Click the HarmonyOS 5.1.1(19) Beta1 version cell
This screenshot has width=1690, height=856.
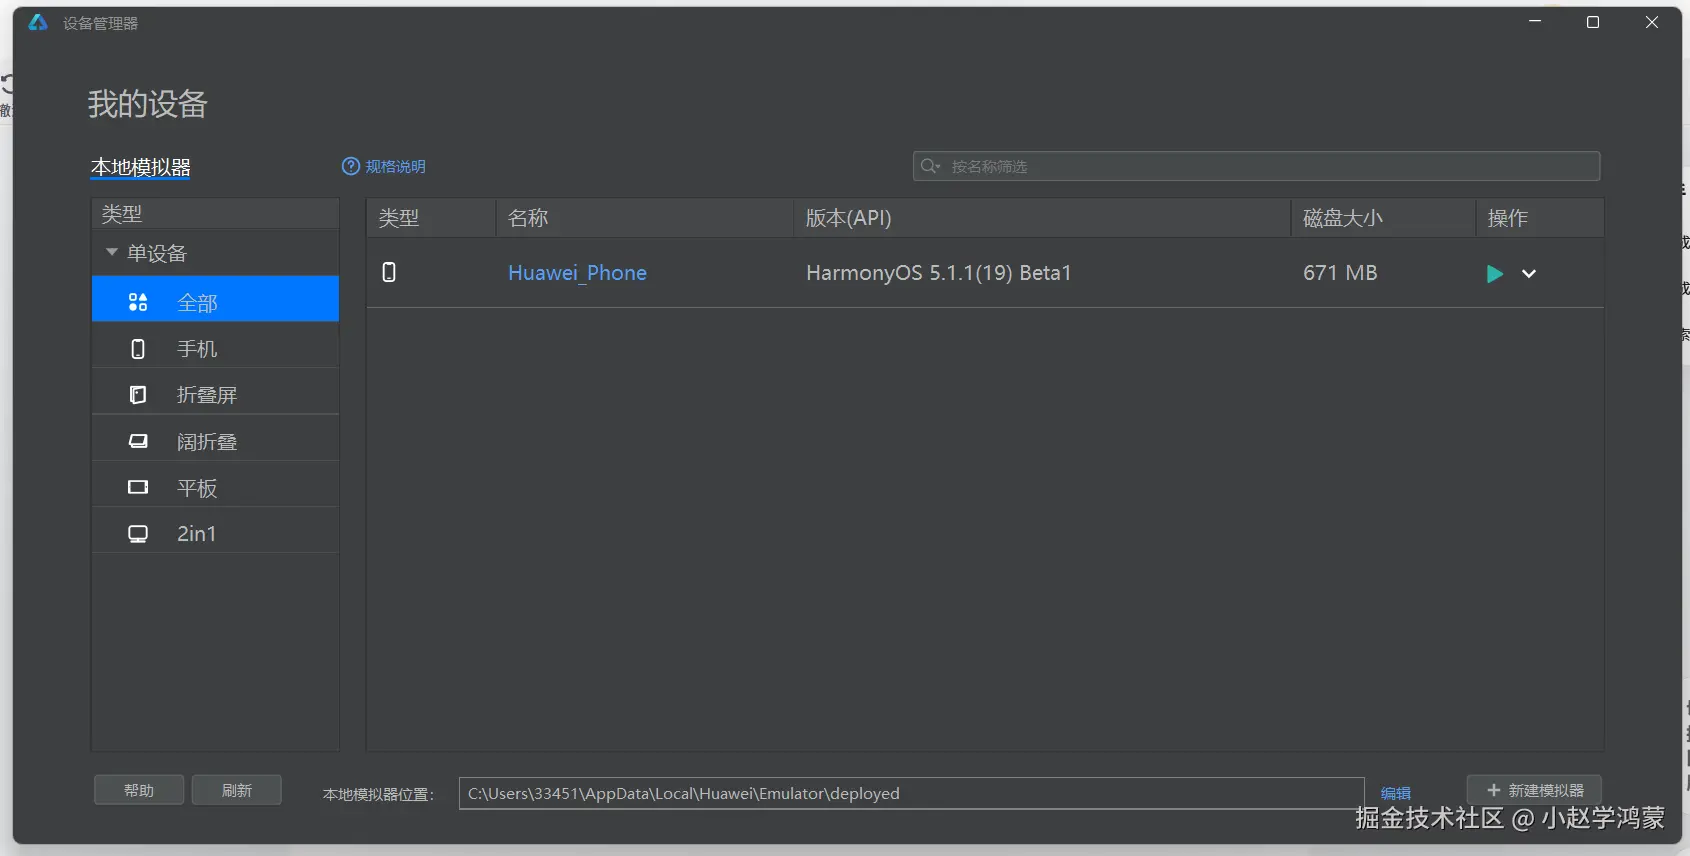(x=938, y=273)
